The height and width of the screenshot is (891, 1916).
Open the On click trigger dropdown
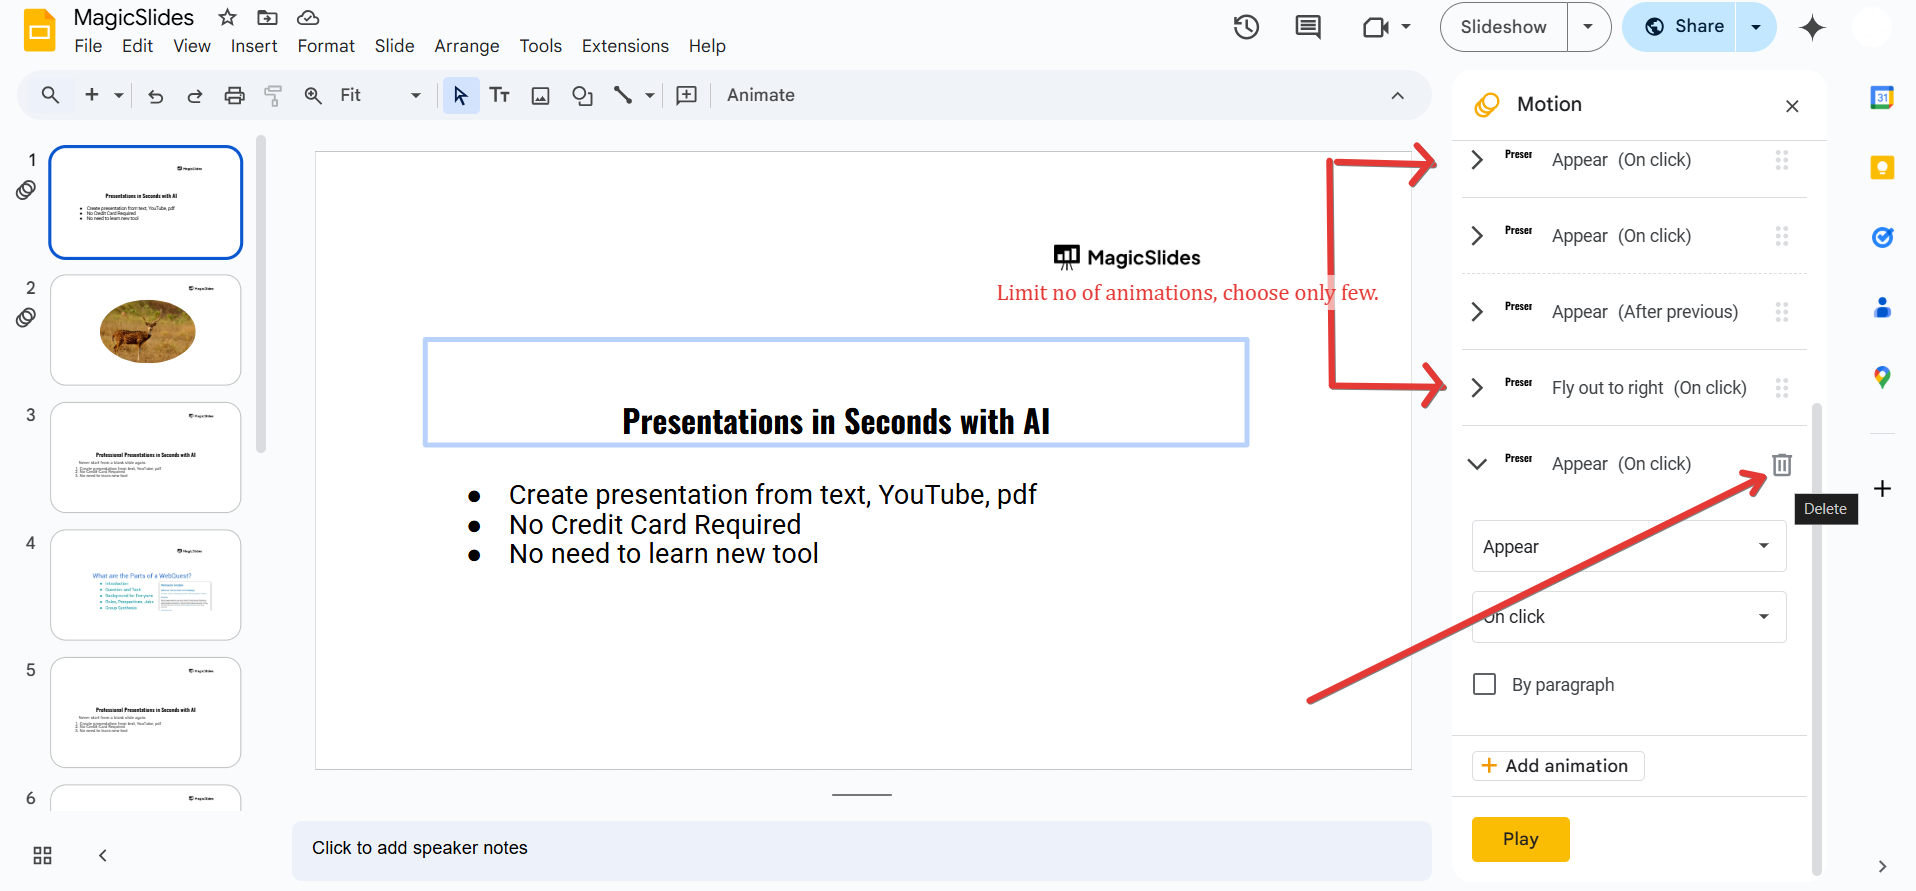[x=1629, y=617]
